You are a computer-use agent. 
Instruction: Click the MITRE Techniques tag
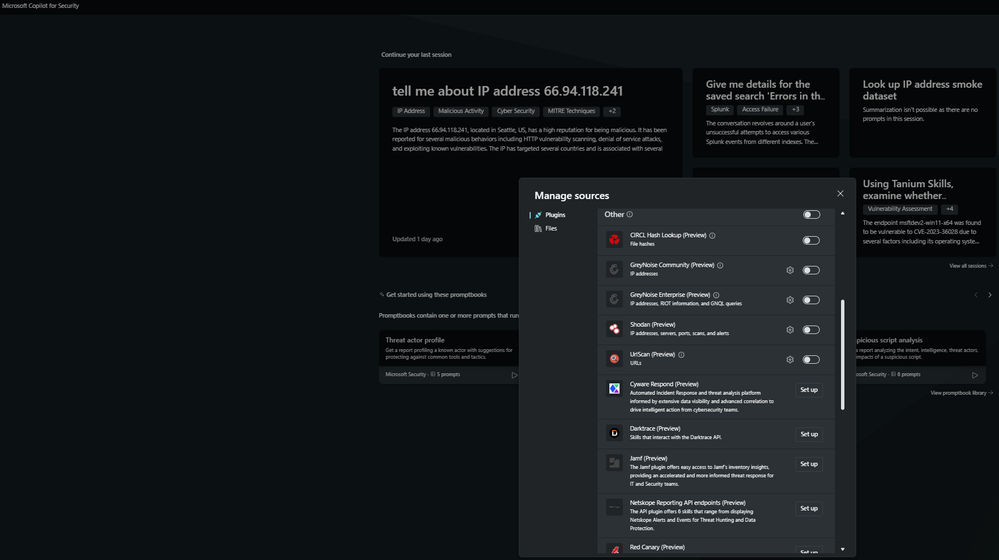(x=571, y=111)
